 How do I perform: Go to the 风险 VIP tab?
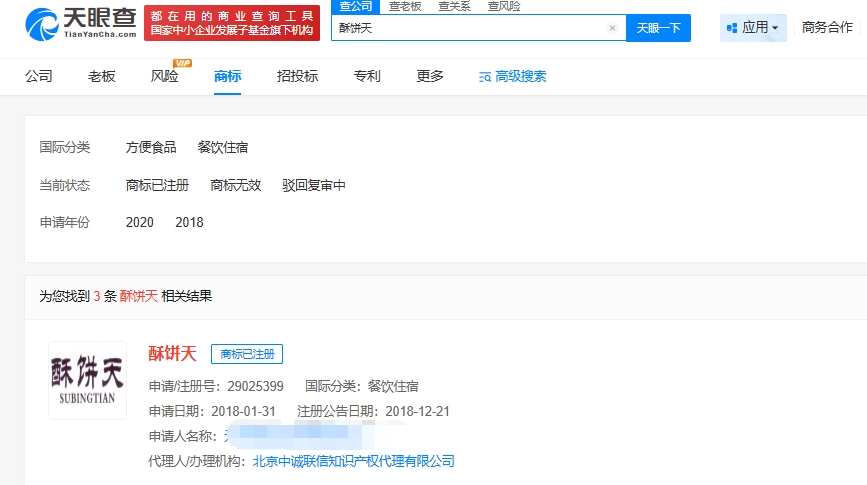click(x=165, y=76)
